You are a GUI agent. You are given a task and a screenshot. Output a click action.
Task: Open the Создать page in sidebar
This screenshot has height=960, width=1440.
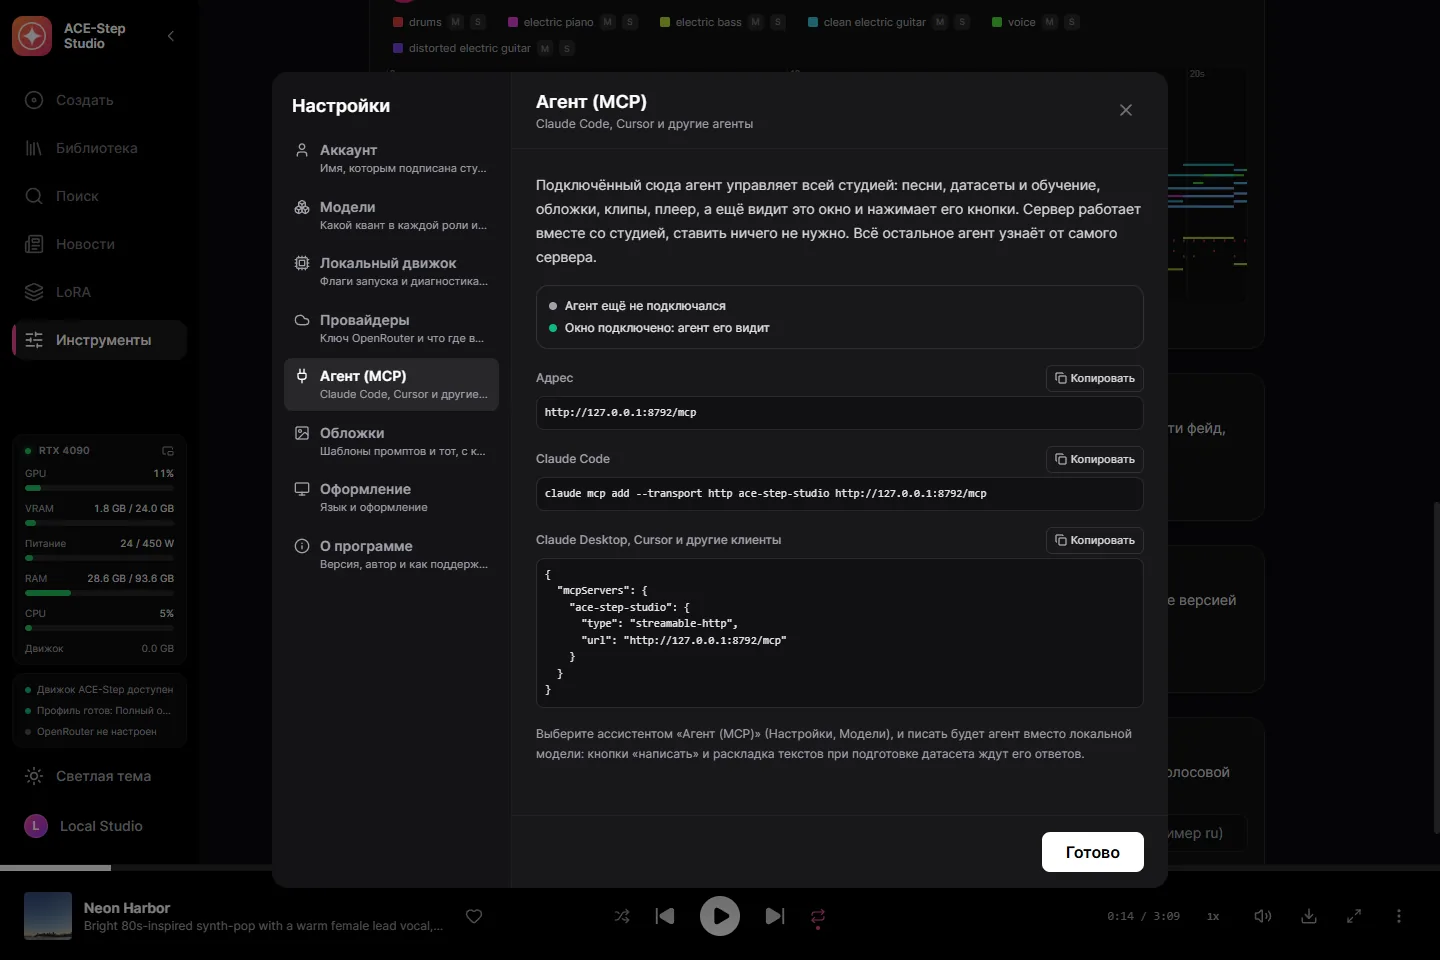[99, 100]
